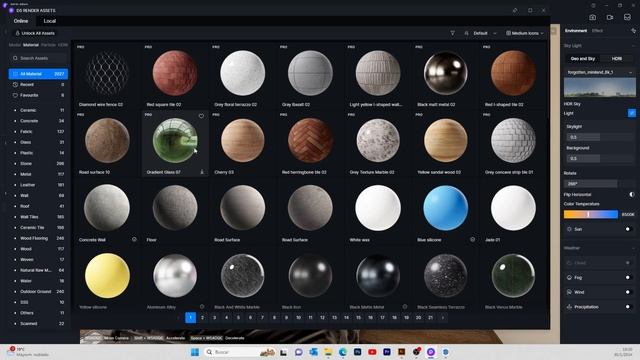The width and height of the screenshot is (640, 360).
Task: Click Unlock All Assets button
Action: [x=35, y=33]
